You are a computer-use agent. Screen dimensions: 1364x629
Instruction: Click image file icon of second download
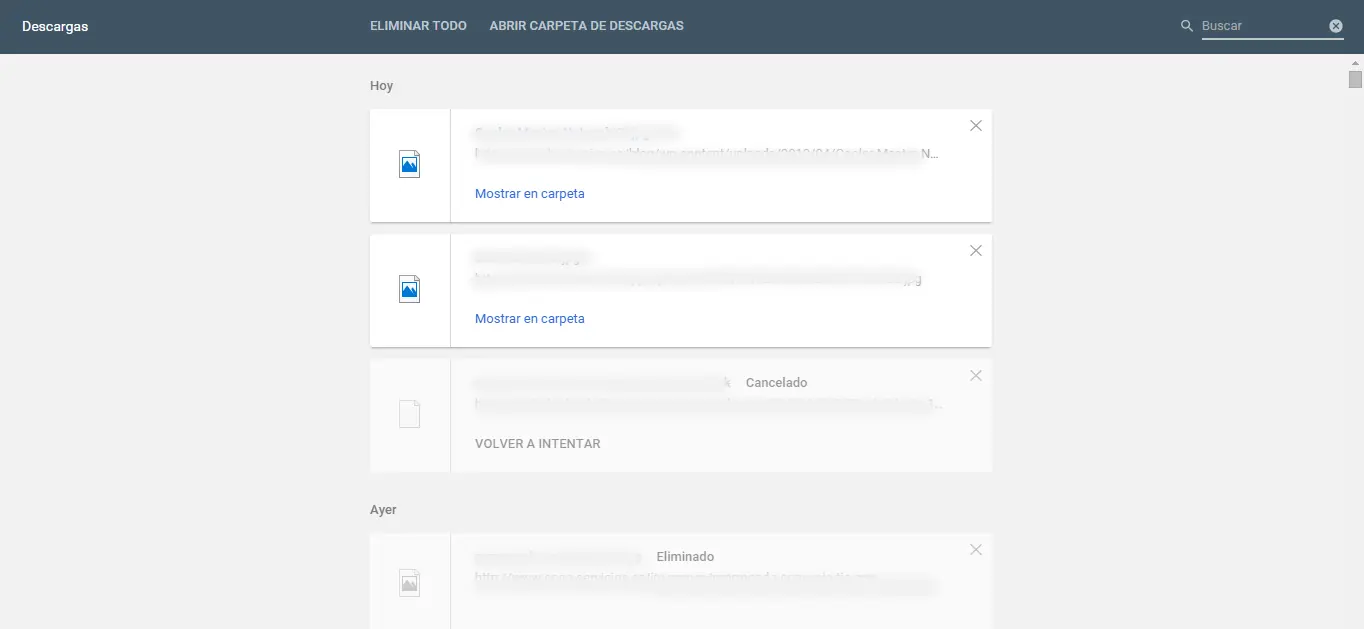point(409,290)
